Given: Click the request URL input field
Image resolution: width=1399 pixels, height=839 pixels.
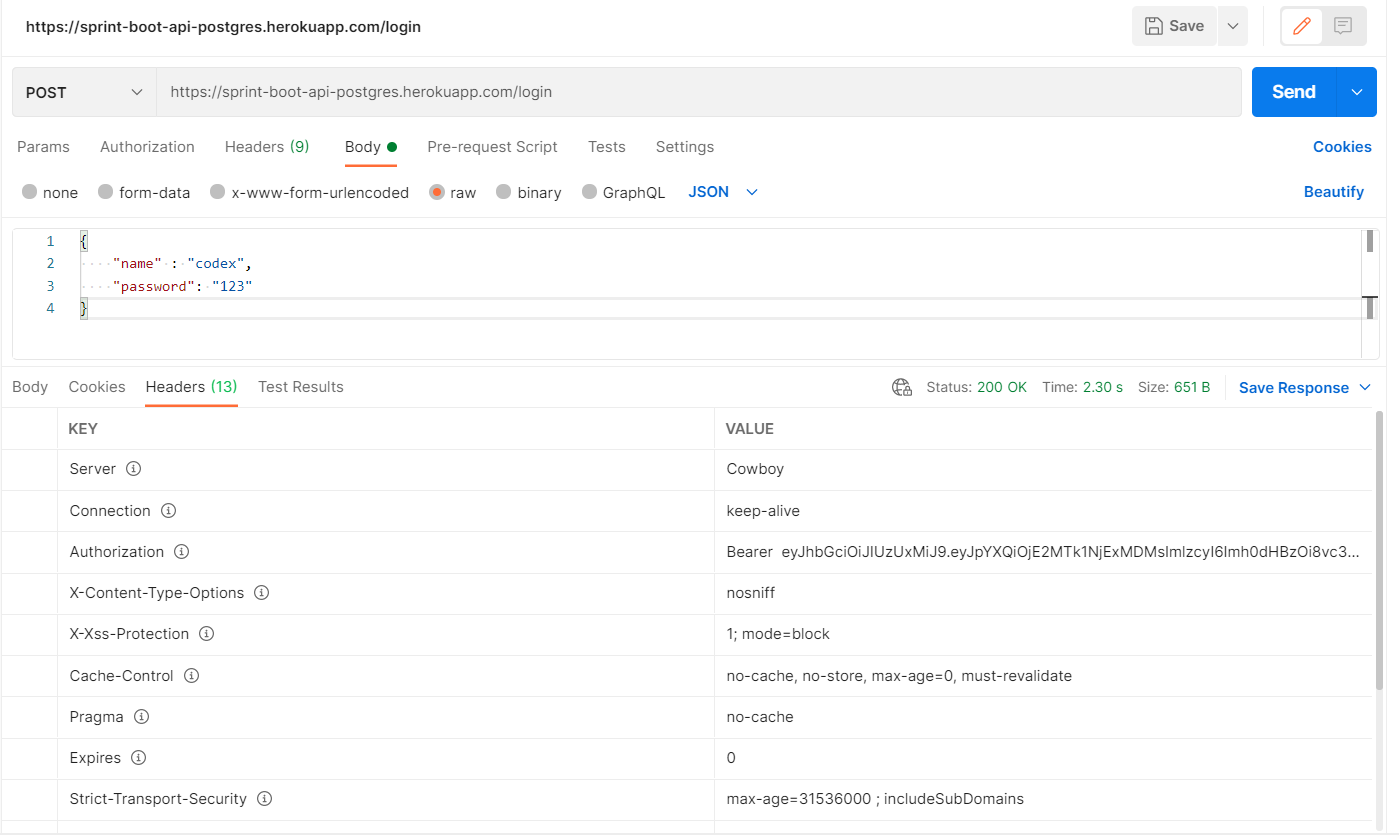Looking at the screenshot, I should [x=698, y=92].
